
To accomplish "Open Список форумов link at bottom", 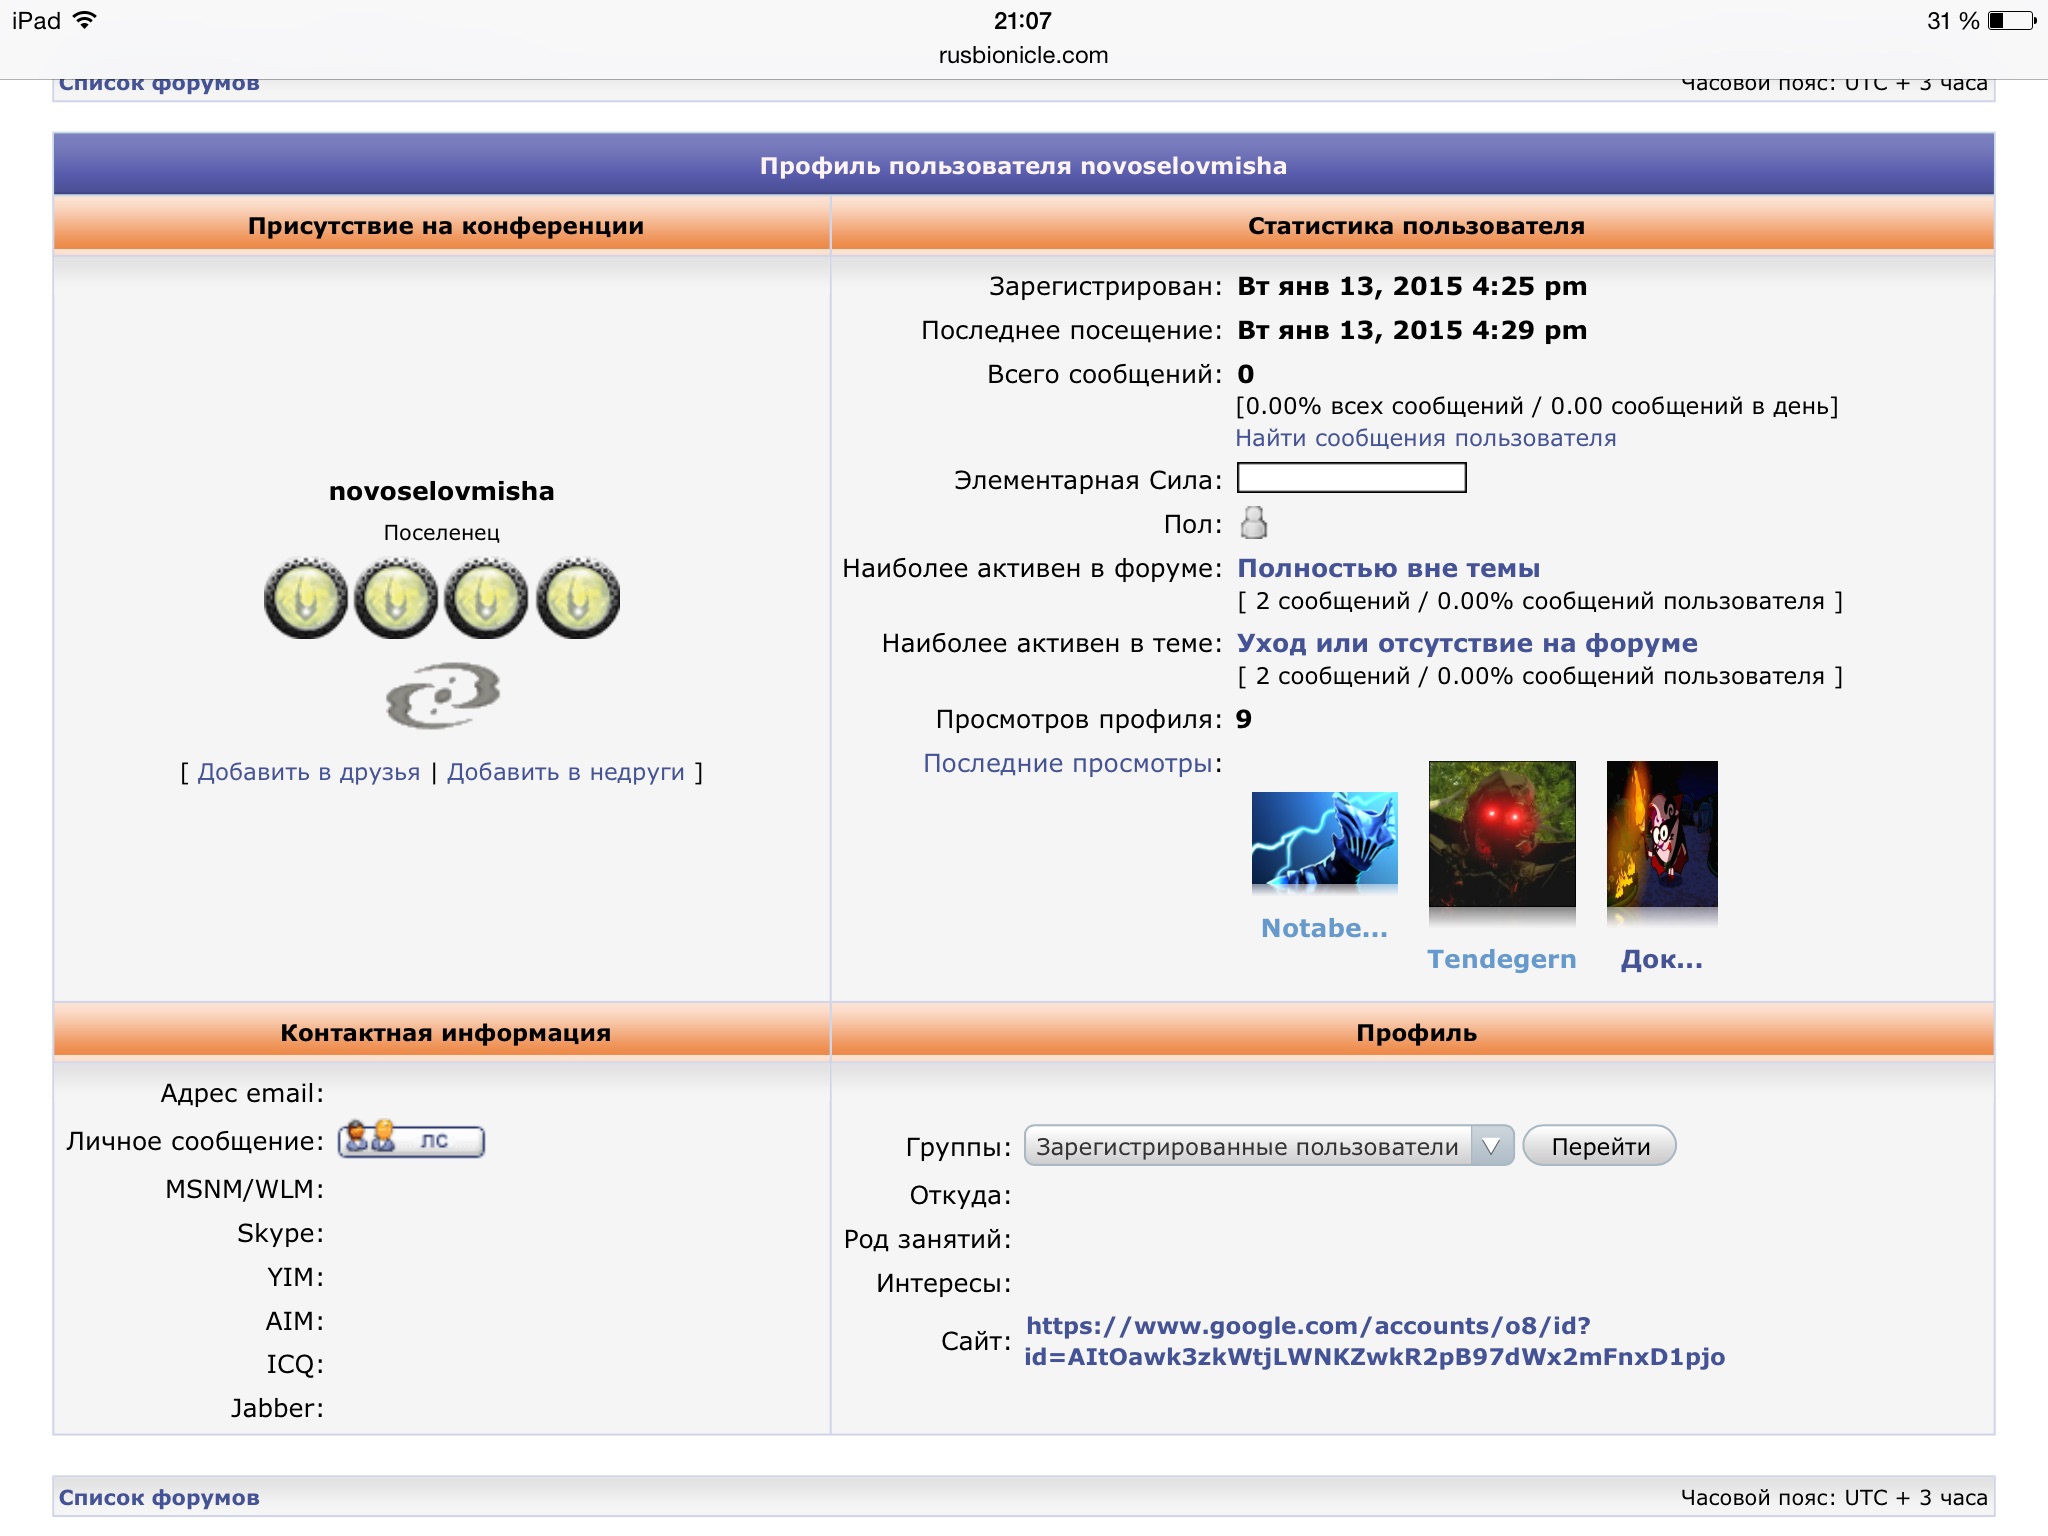I will click(159, 1497).
